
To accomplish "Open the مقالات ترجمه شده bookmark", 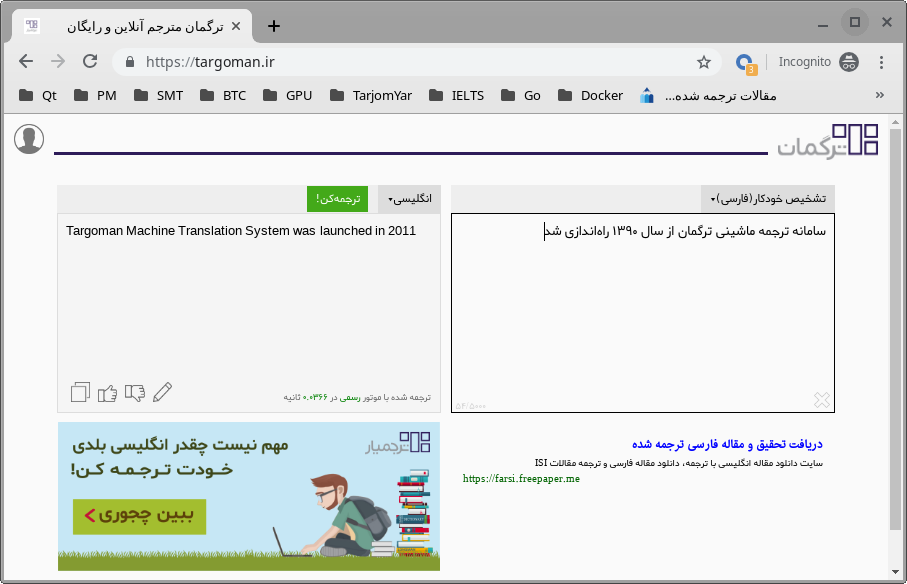I will point(708,95).
